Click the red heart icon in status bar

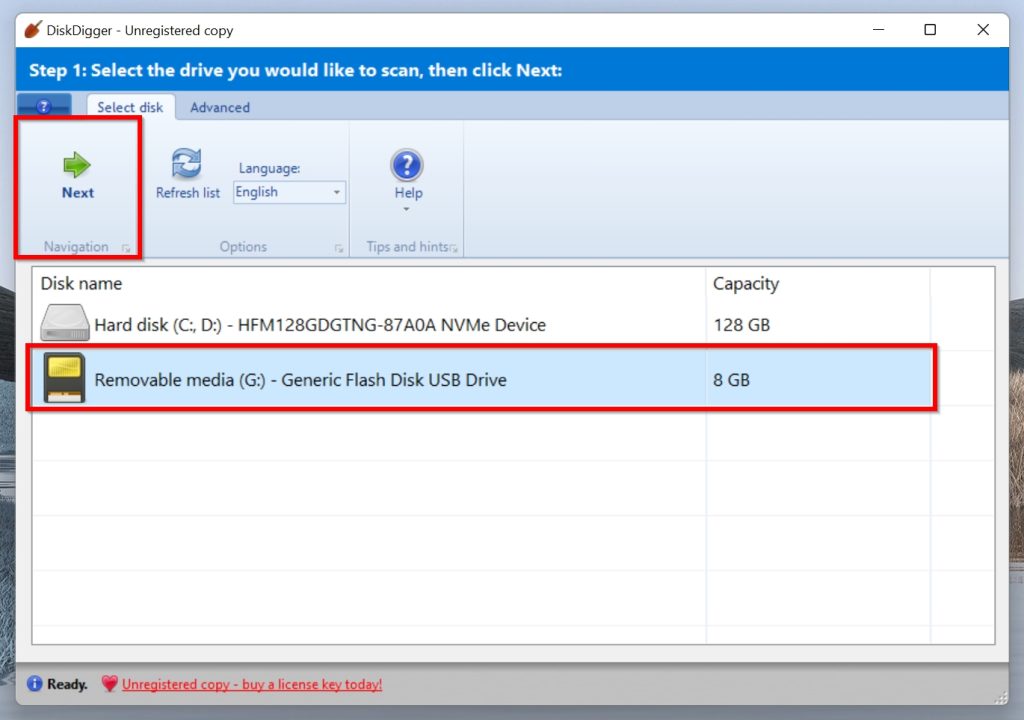click(x=109, y=685)
